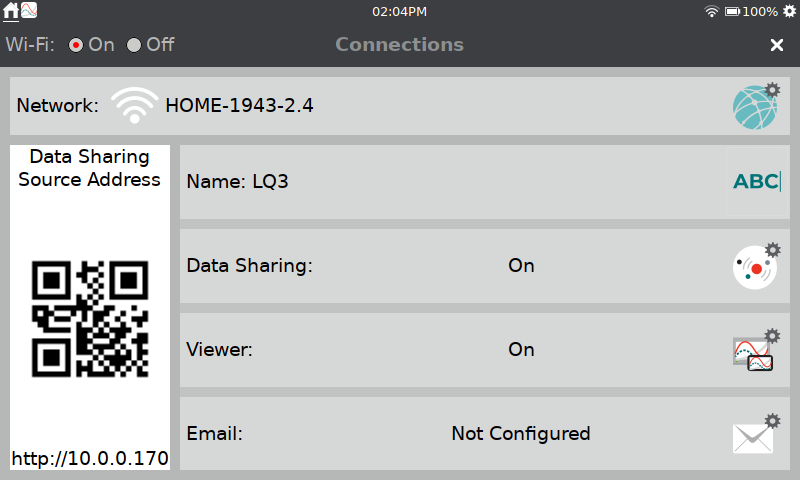The width and height of the screenshot is (800, 480).
Task: Configure Email envelope icon
Action: coord(757,434)
